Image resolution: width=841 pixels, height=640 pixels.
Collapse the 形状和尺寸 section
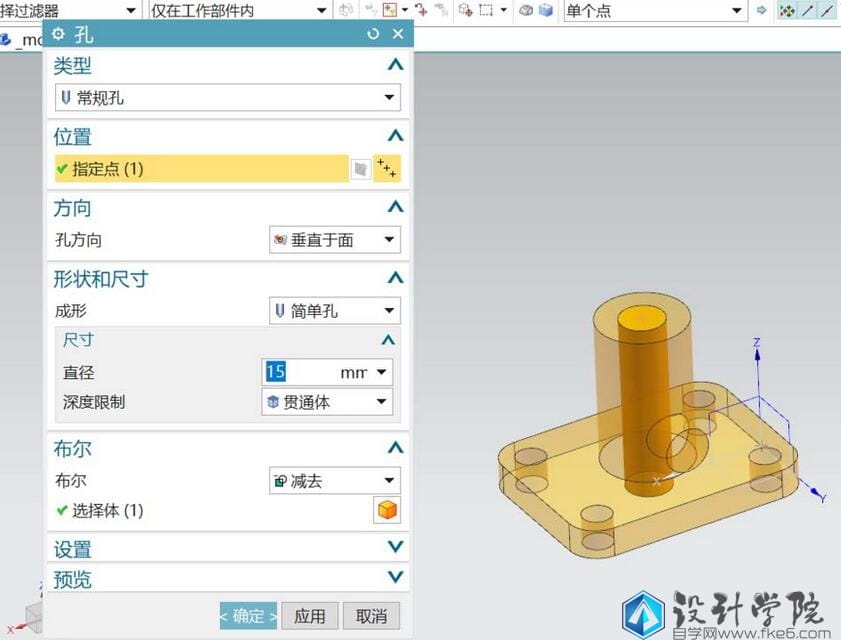click(x=395, y=278)
